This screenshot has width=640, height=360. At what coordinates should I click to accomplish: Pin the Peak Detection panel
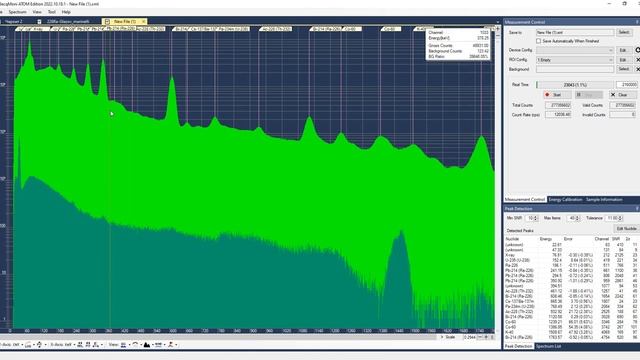637,209
